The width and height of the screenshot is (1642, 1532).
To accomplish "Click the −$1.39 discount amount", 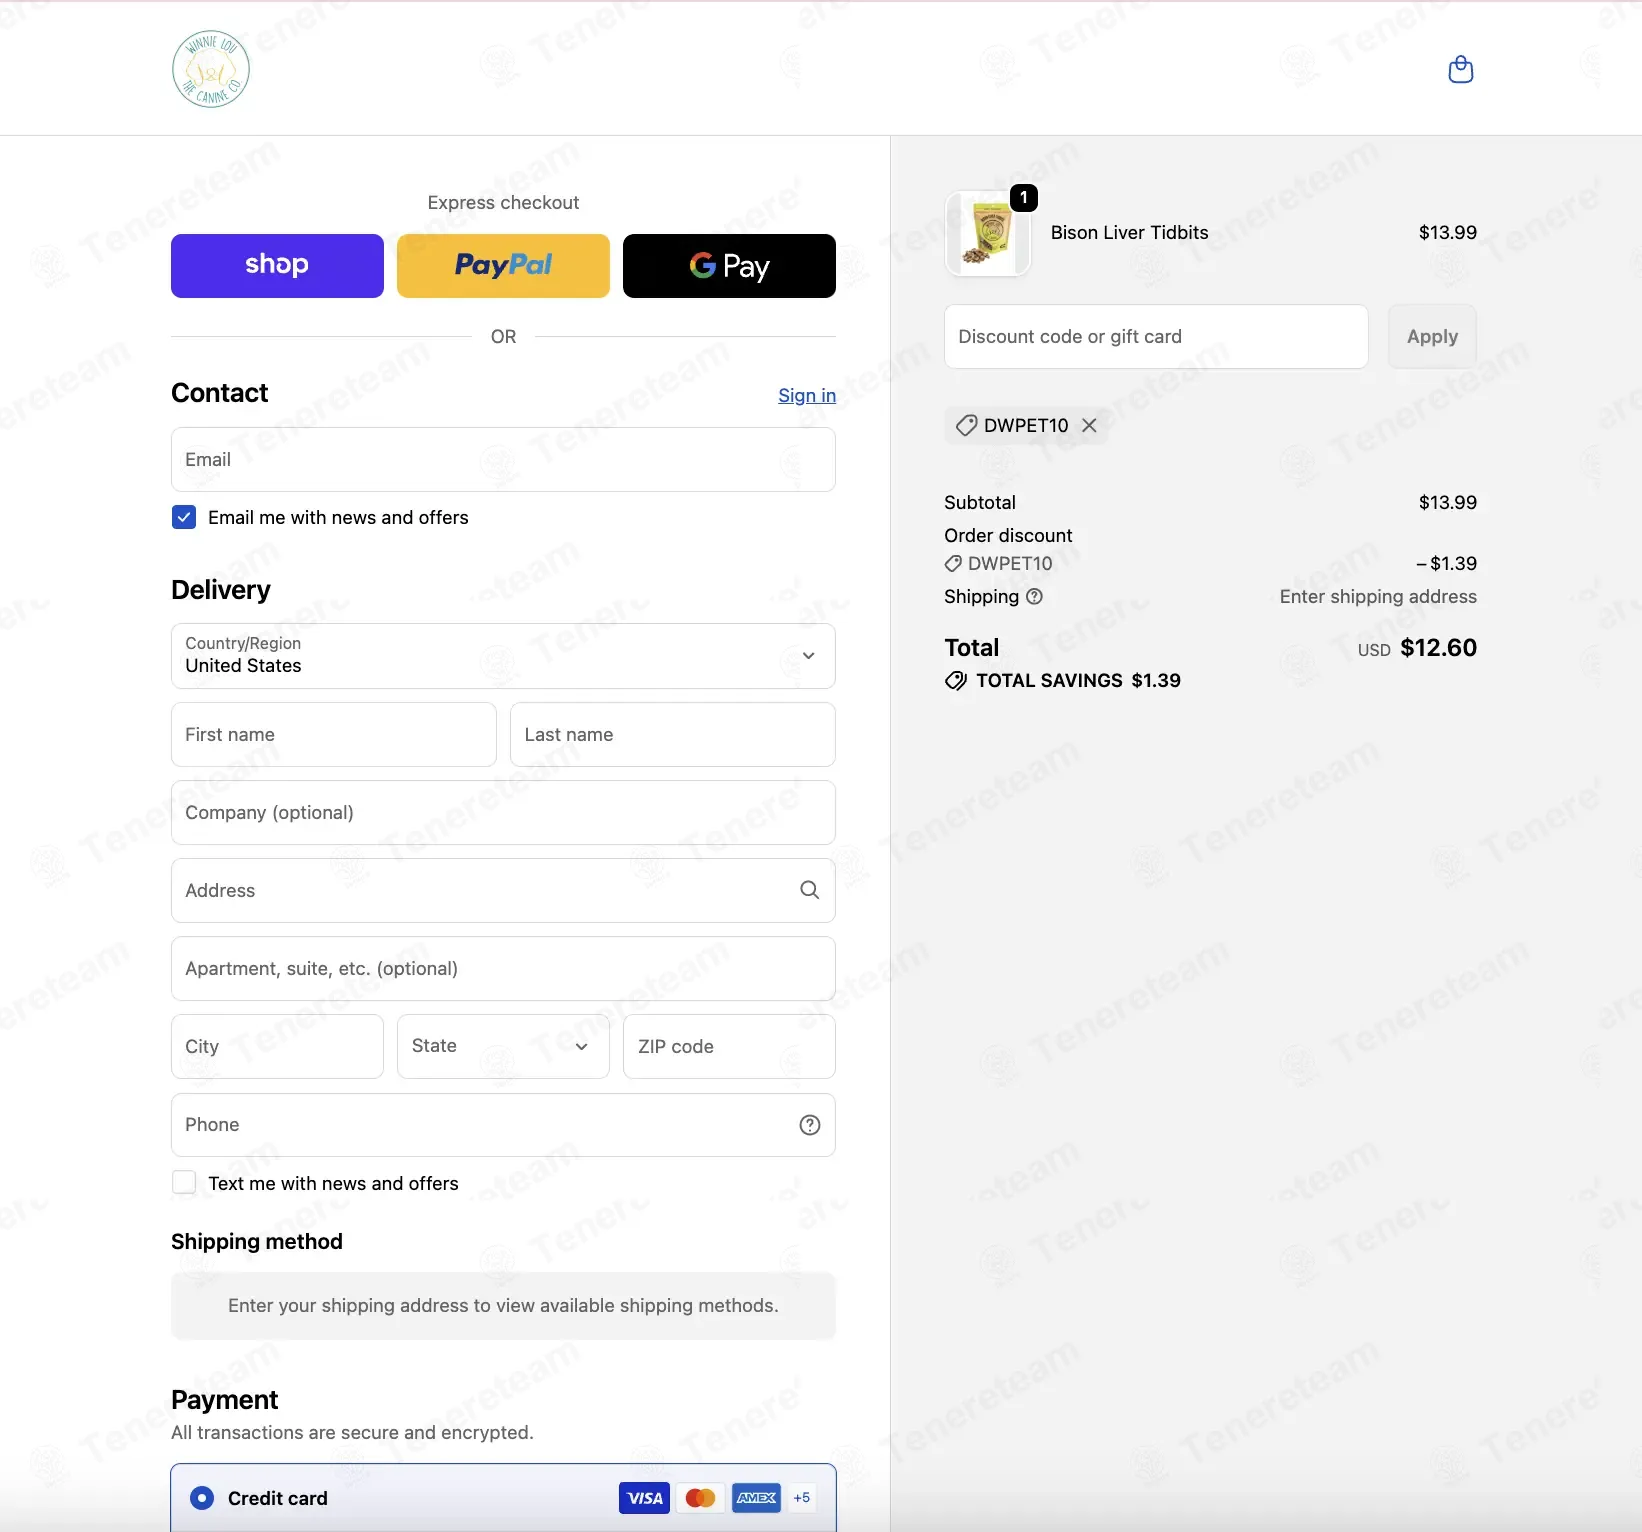I will 1446,564.
